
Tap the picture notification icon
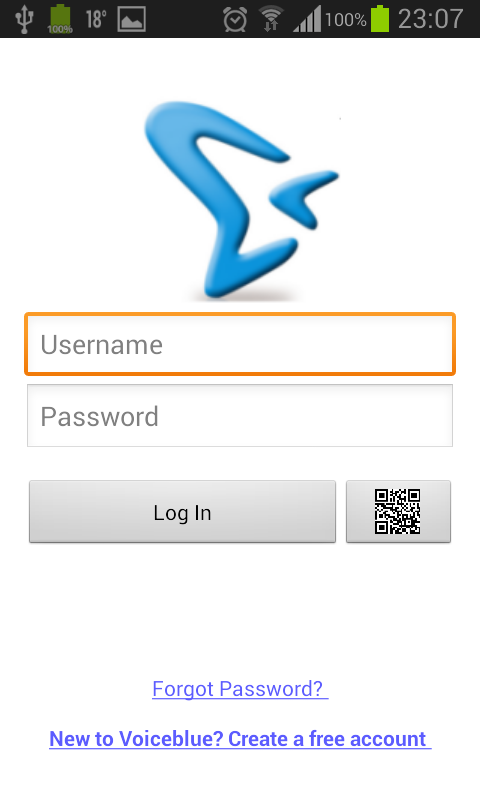click(x=132, y=19)
